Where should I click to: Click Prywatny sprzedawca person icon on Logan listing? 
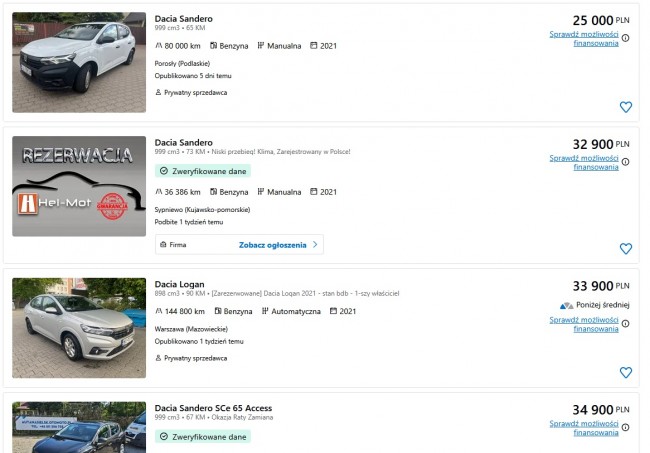158,358
